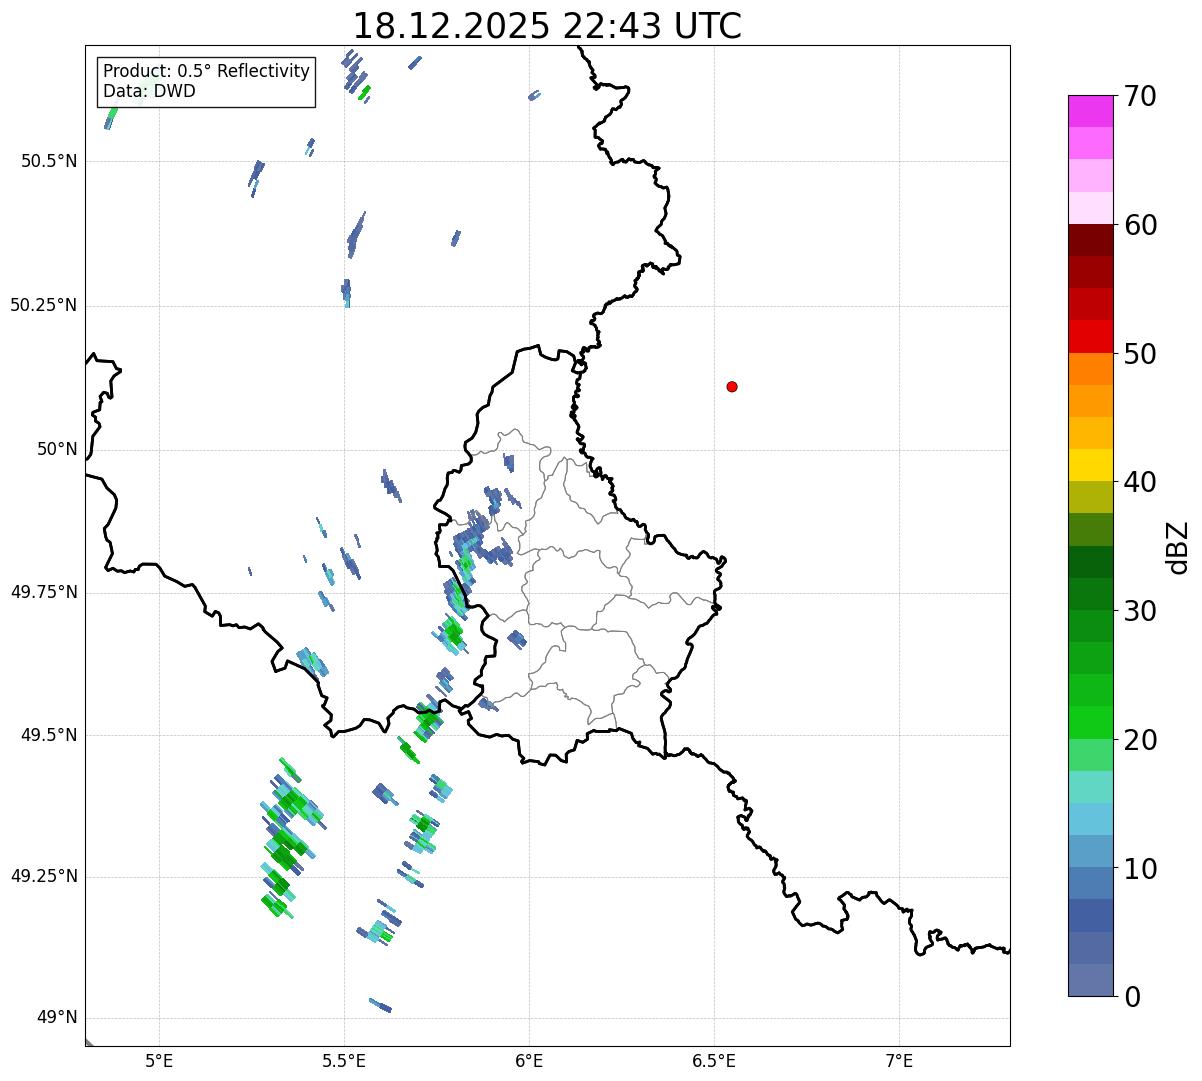Viewport: 1202px width, 1081px height.
Task: Click the 6°E longitude label
Action: [x=529, y=1061]
